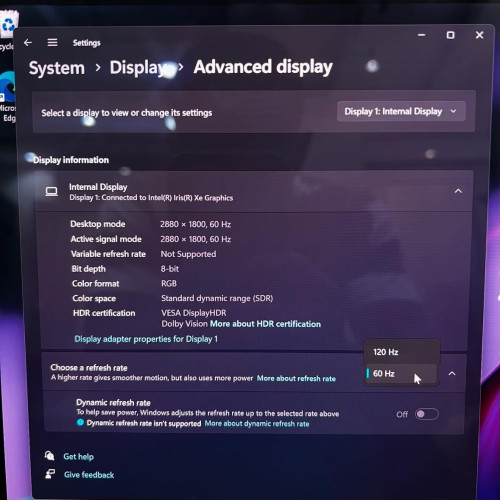Collapse the Choose a refresh rate section

[x=452, y=374]
